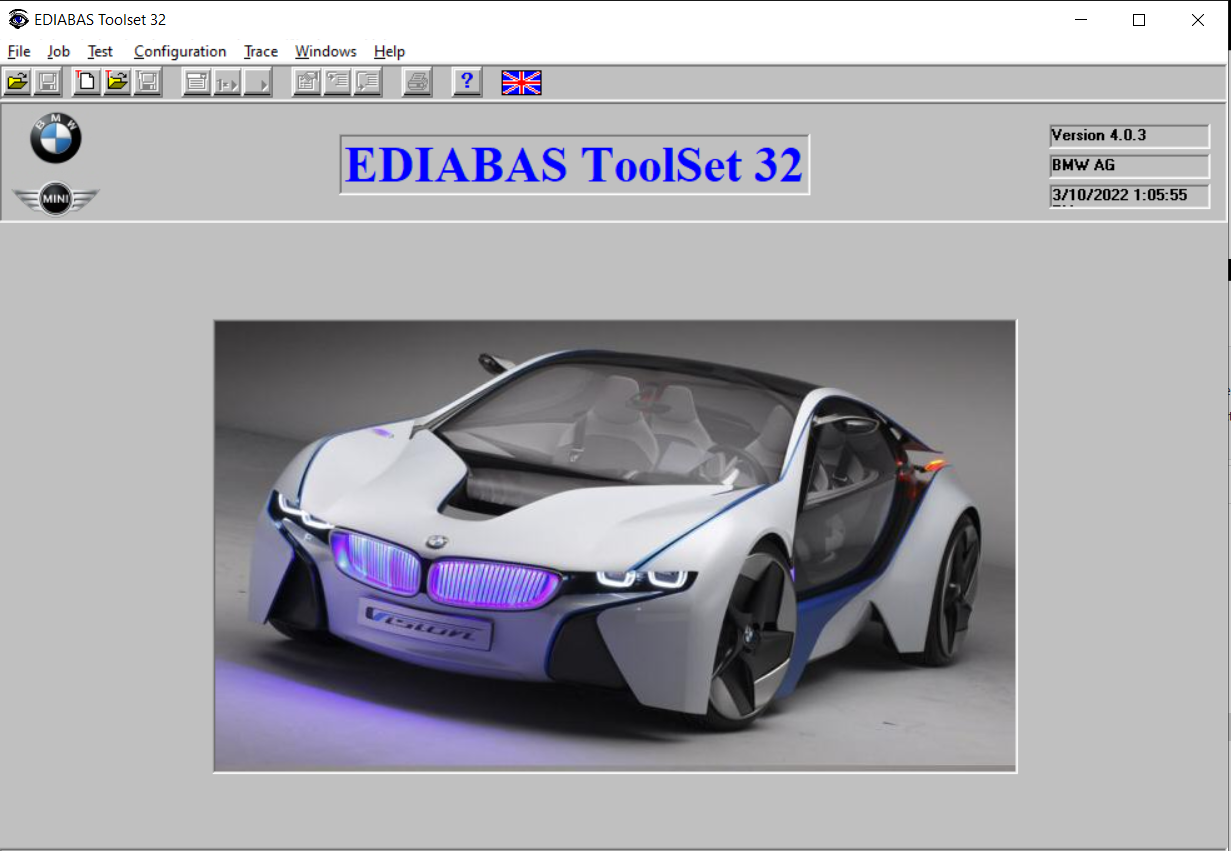This screenshot has height=851, width=1231.
Task: Minimize the EDIABAS Toolset window
Action: tap(1080, 20)
